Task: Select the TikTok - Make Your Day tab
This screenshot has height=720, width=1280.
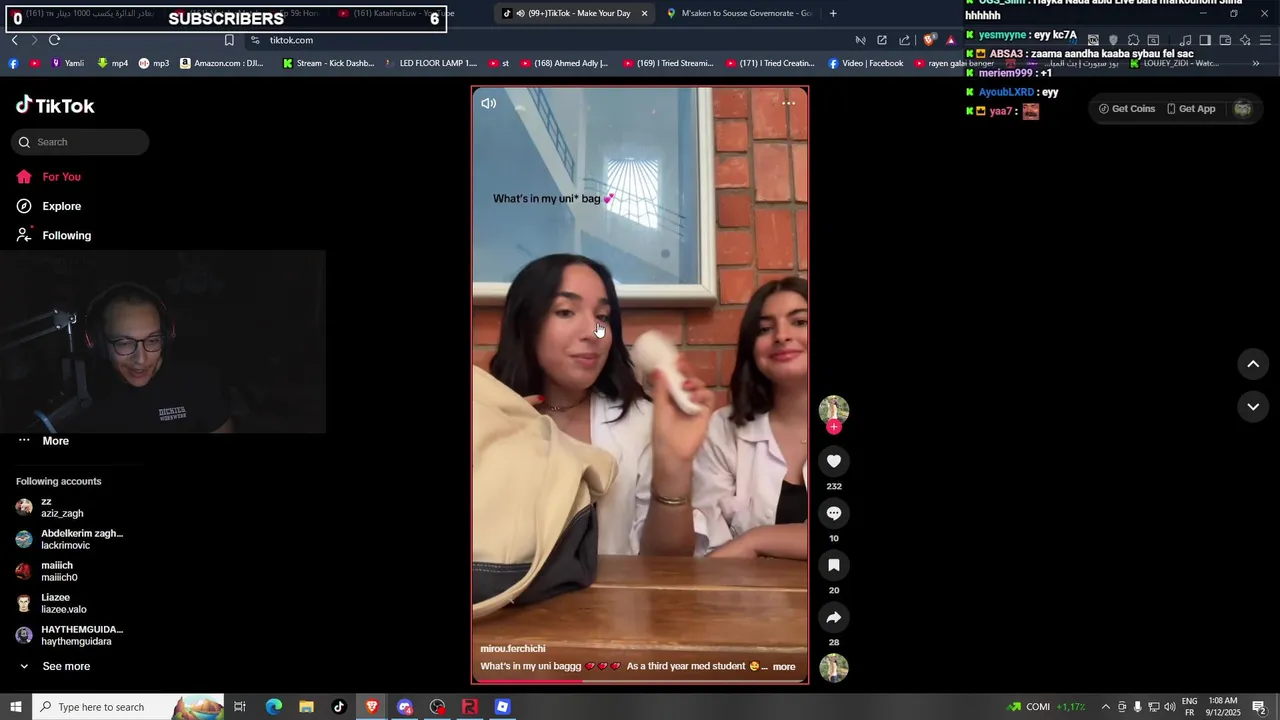Action: (575, 13)
